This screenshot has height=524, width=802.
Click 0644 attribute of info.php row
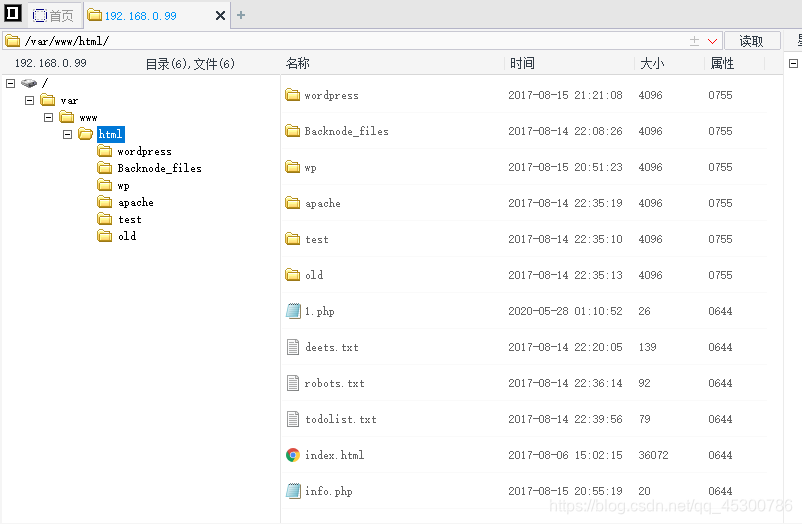pos(720,491)
